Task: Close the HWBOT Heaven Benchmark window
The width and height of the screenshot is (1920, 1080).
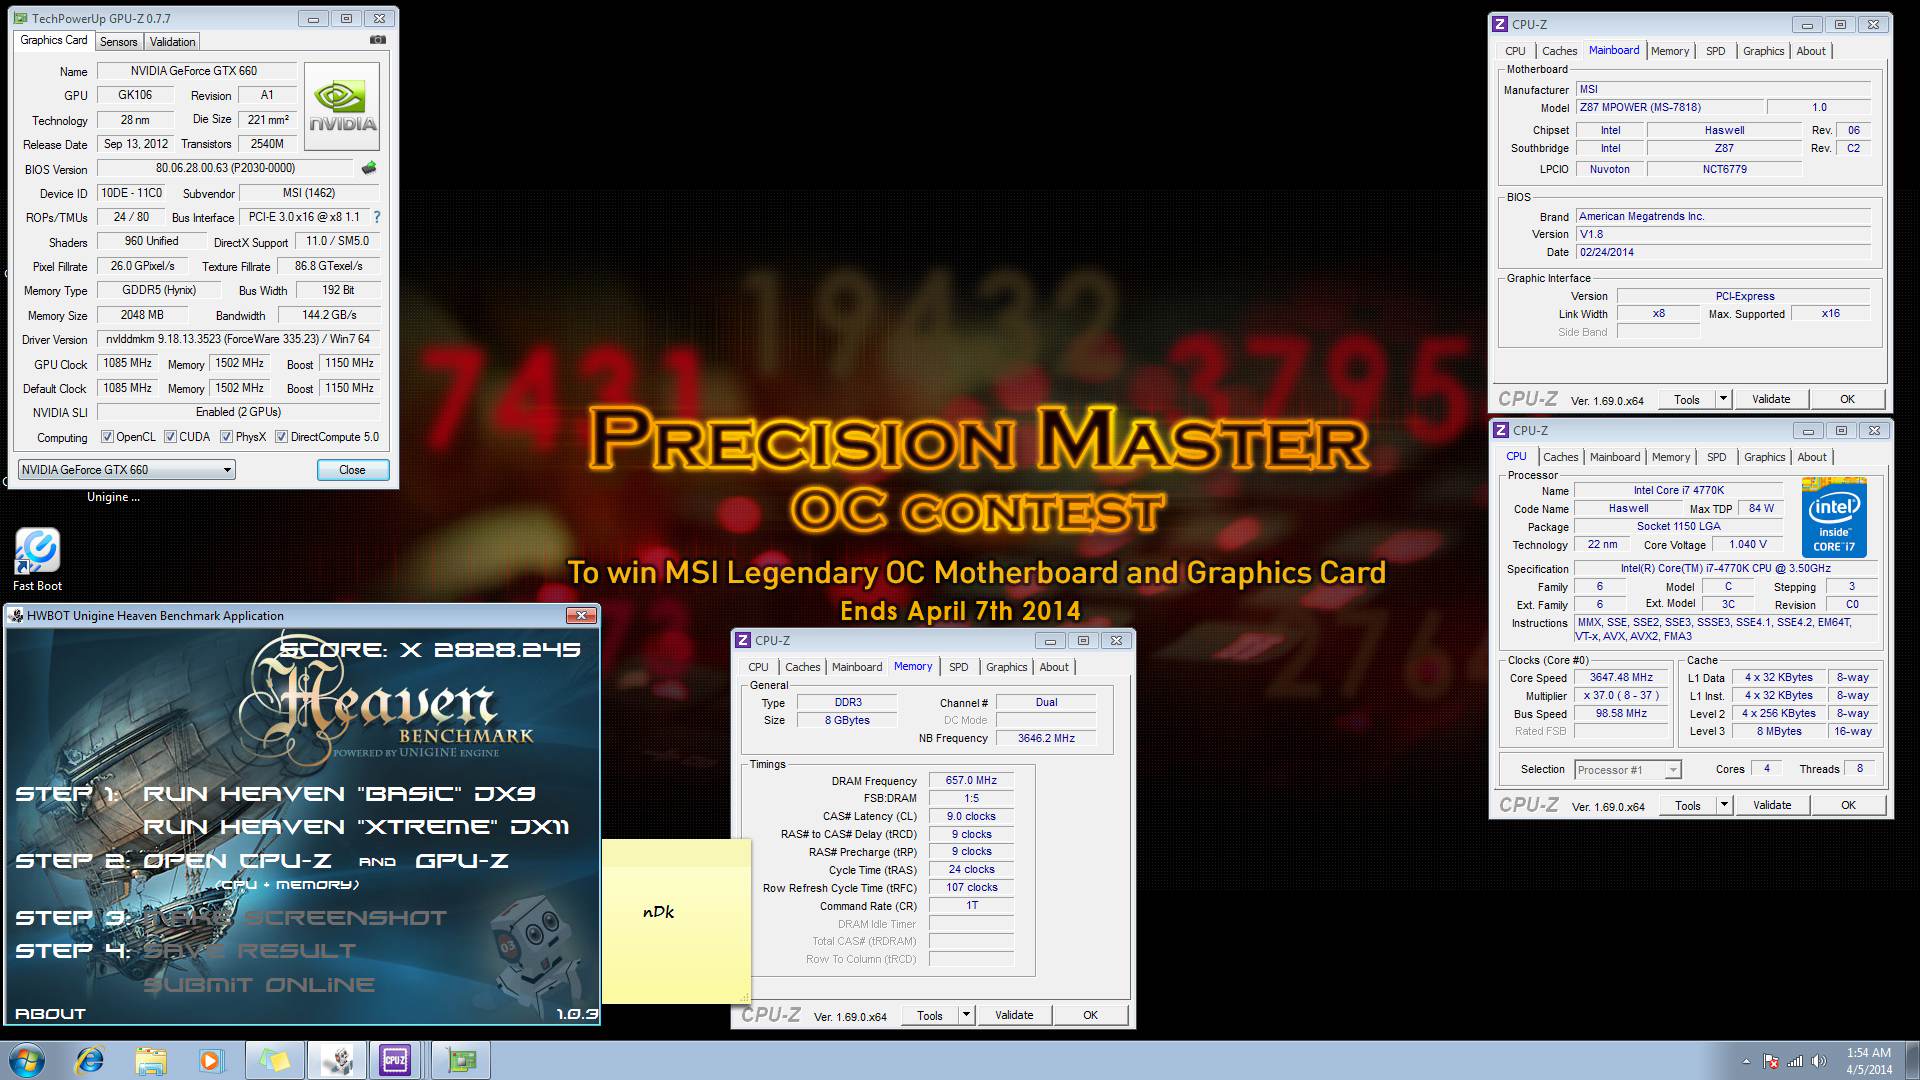Action: pyautogui.click(x=581, y=615)
